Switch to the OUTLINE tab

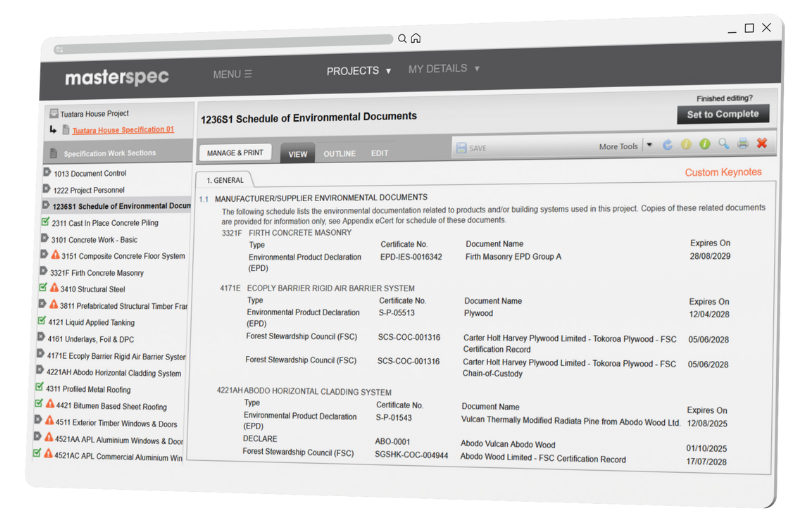click(339, 153)
